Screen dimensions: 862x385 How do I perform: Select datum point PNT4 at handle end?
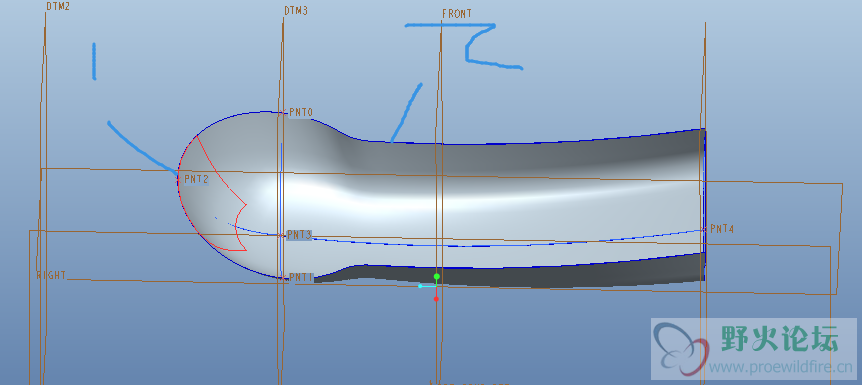tap(722, 229)
